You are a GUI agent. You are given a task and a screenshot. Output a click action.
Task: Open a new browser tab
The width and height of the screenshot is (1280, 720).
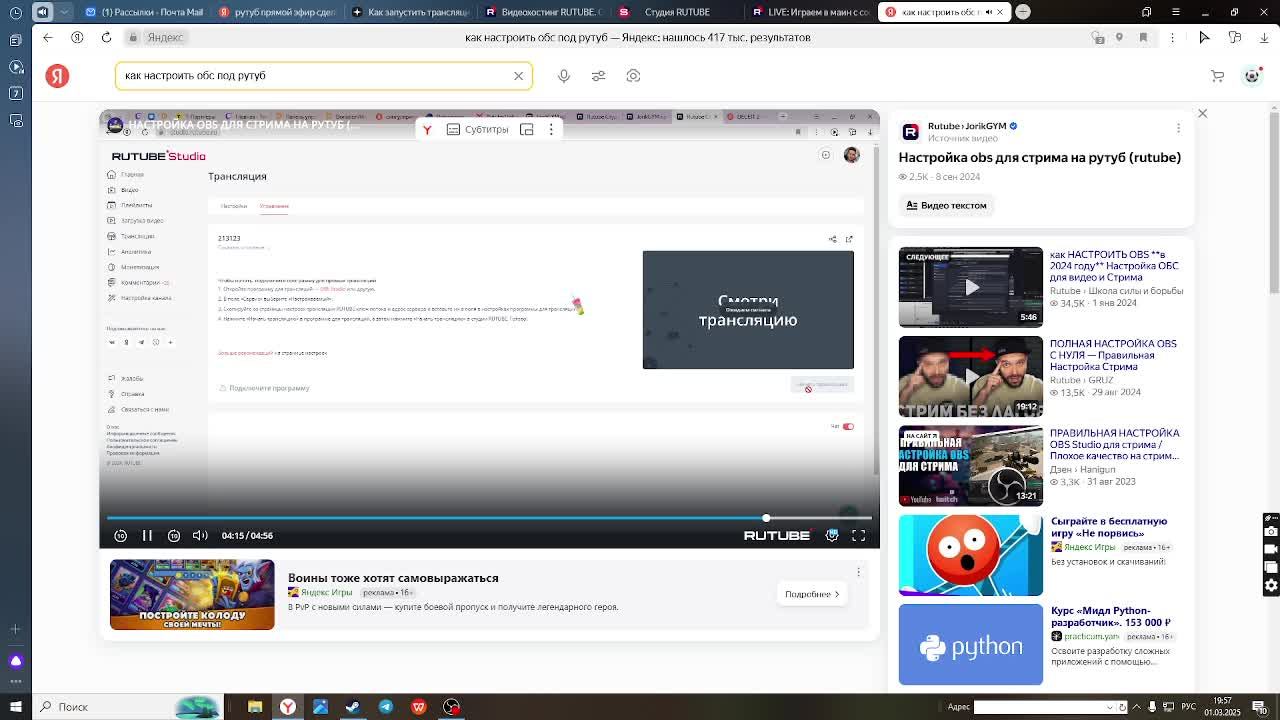click(1023, 12)
